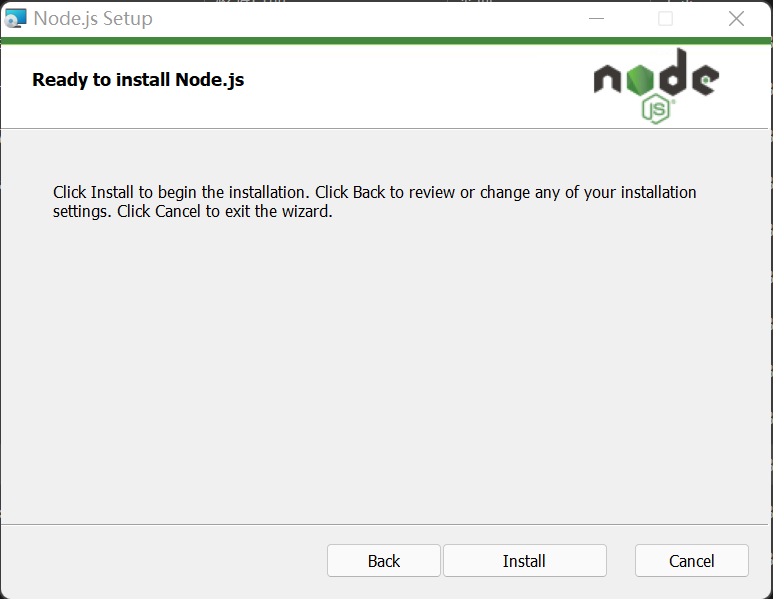
Task: Click the JS hexagon badge under logo
Action: coord(656,109)
